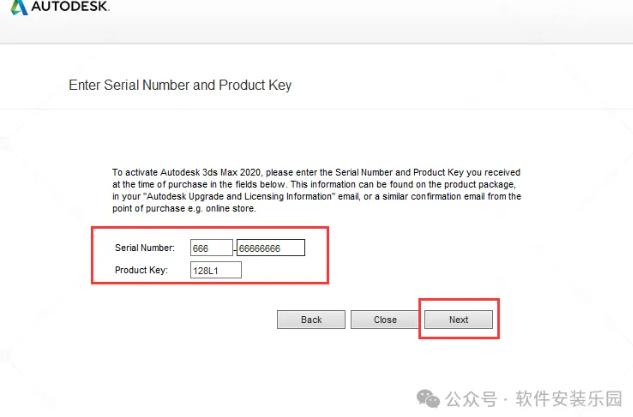The height and width of the screenshot is (417, 633).
Task: Focus the first Serial Number field containing 666
Action: pyautogui.click(x=211, y=248)
